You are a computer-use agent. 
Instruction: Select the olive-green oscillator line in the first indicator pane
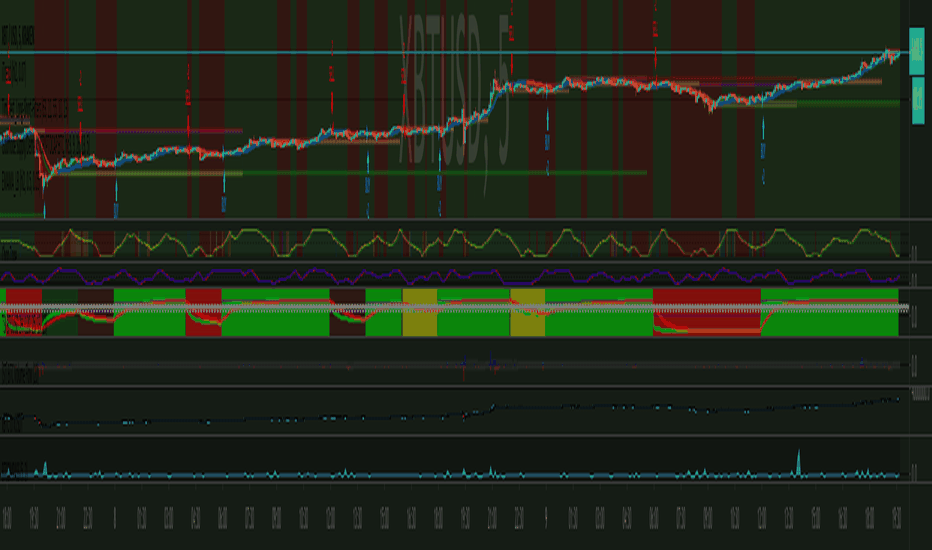click(x=452, y=242)
